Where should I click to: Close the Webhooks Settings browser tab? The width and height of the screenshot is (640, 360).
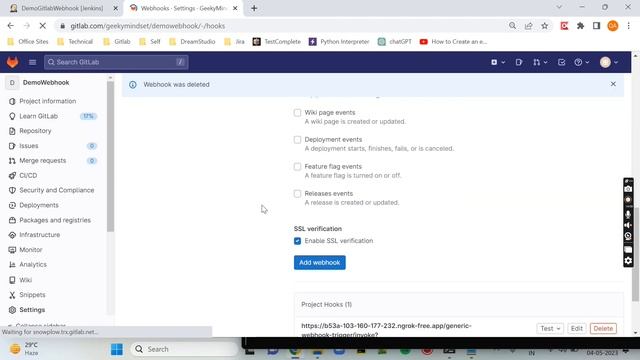(x=235, y=8)
